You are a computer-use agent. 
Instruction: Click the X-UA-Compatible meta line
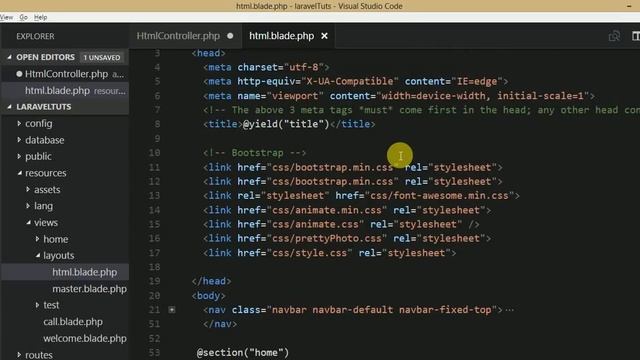point(356,82)
